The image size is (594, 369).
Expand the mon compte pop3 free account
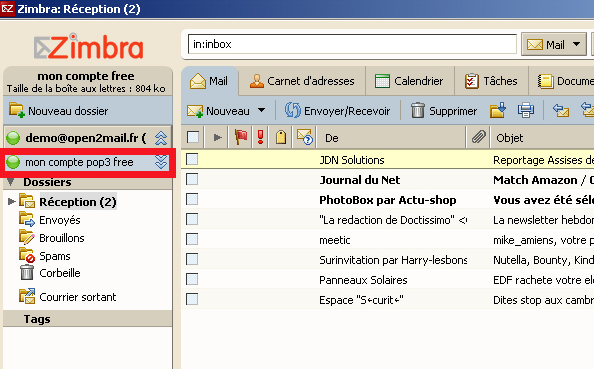pyautogui.click(x=161, y=162)
